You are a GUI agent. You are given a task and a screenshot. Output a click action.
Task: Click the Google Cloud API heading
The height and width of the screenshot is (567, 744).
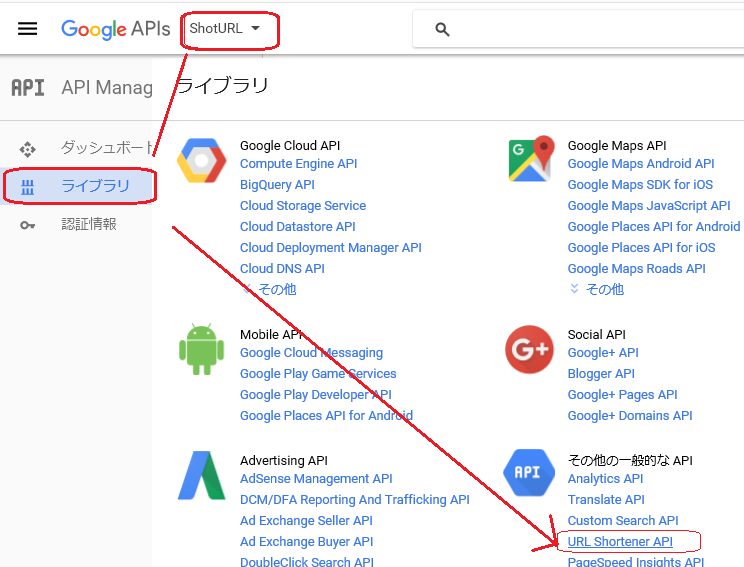[290, 146]
